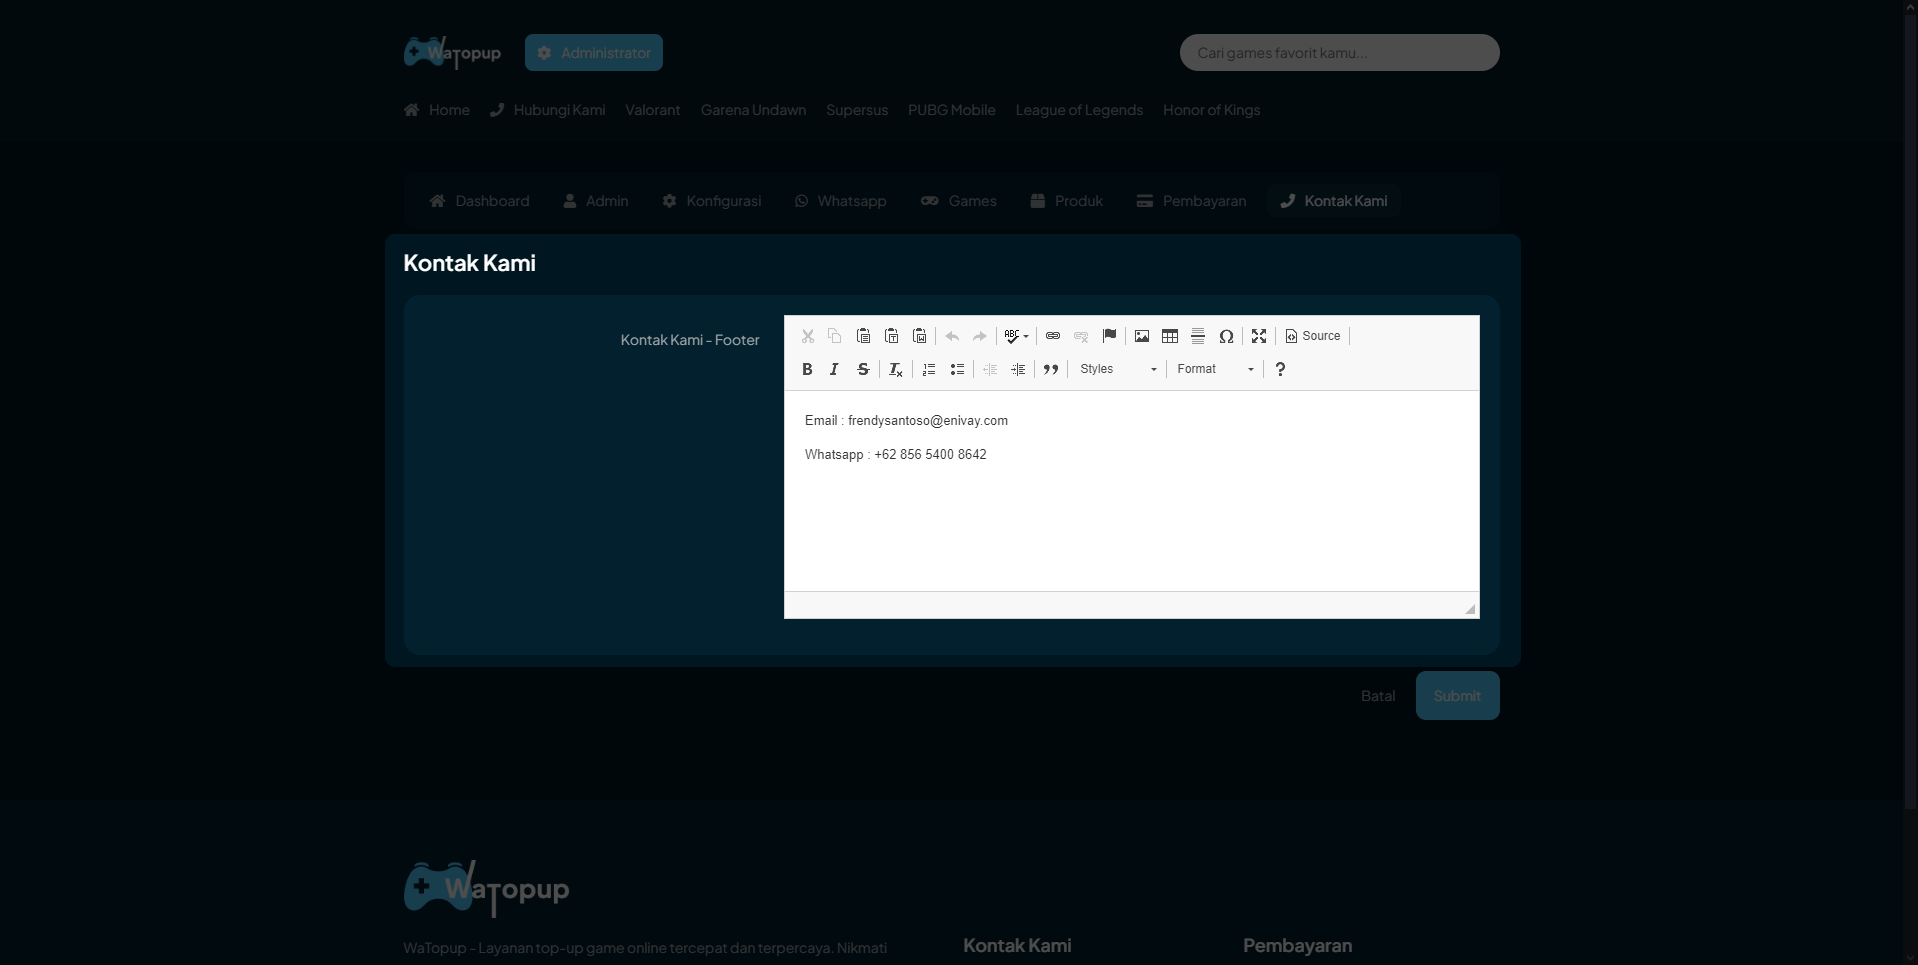
Task: Open the Format dropdown
Action: [1215, 369]
